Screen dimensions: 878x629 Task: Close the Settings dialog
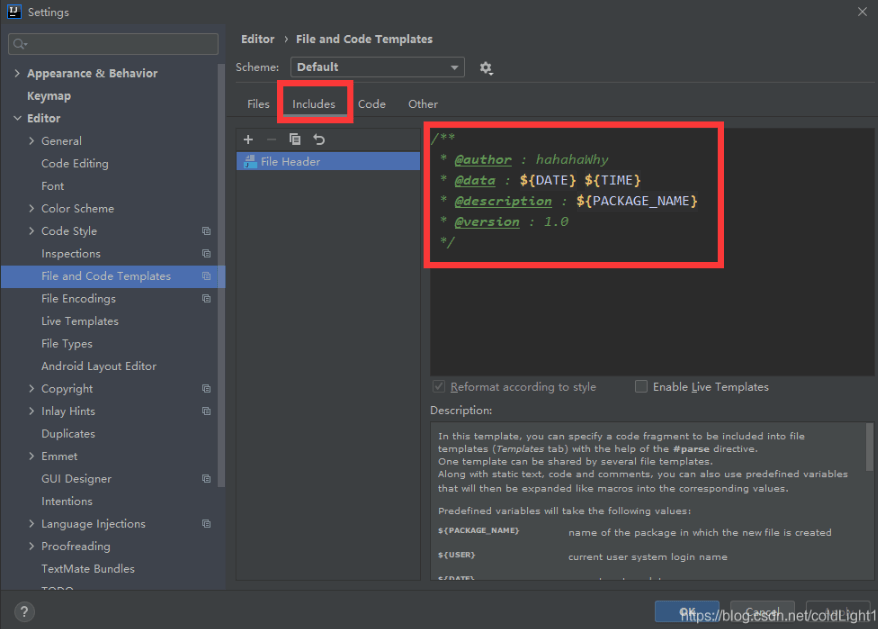(862, 12)
